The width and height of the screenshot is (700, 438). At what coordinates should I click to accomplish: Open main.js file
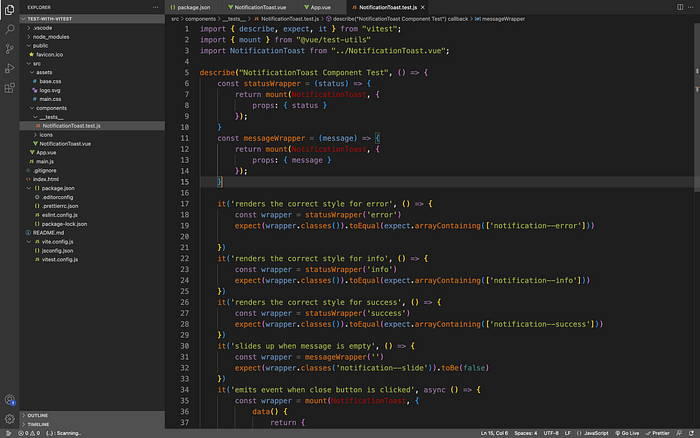[92, 161]
